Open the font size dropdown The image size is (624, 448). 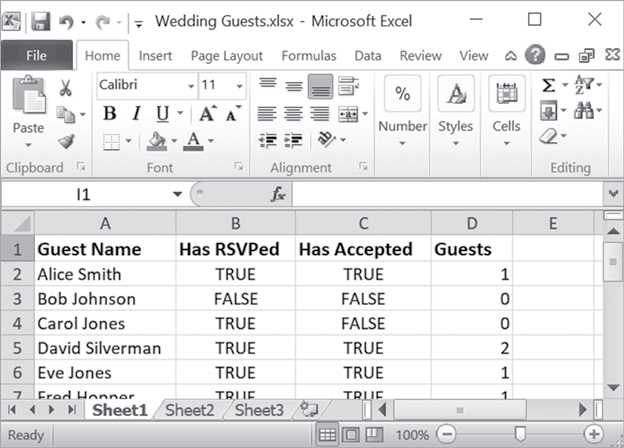point(239,86)
